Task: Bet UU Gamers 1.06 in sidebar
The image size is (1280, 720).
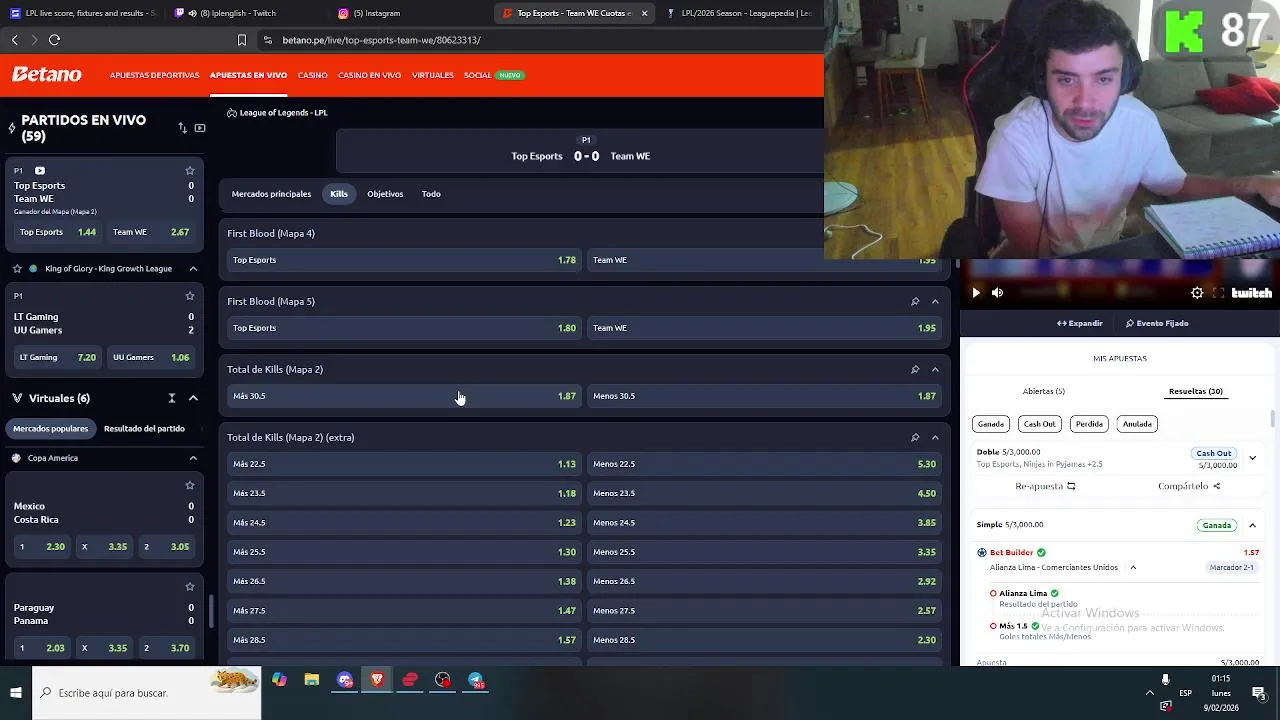Action: click(151, 357)
